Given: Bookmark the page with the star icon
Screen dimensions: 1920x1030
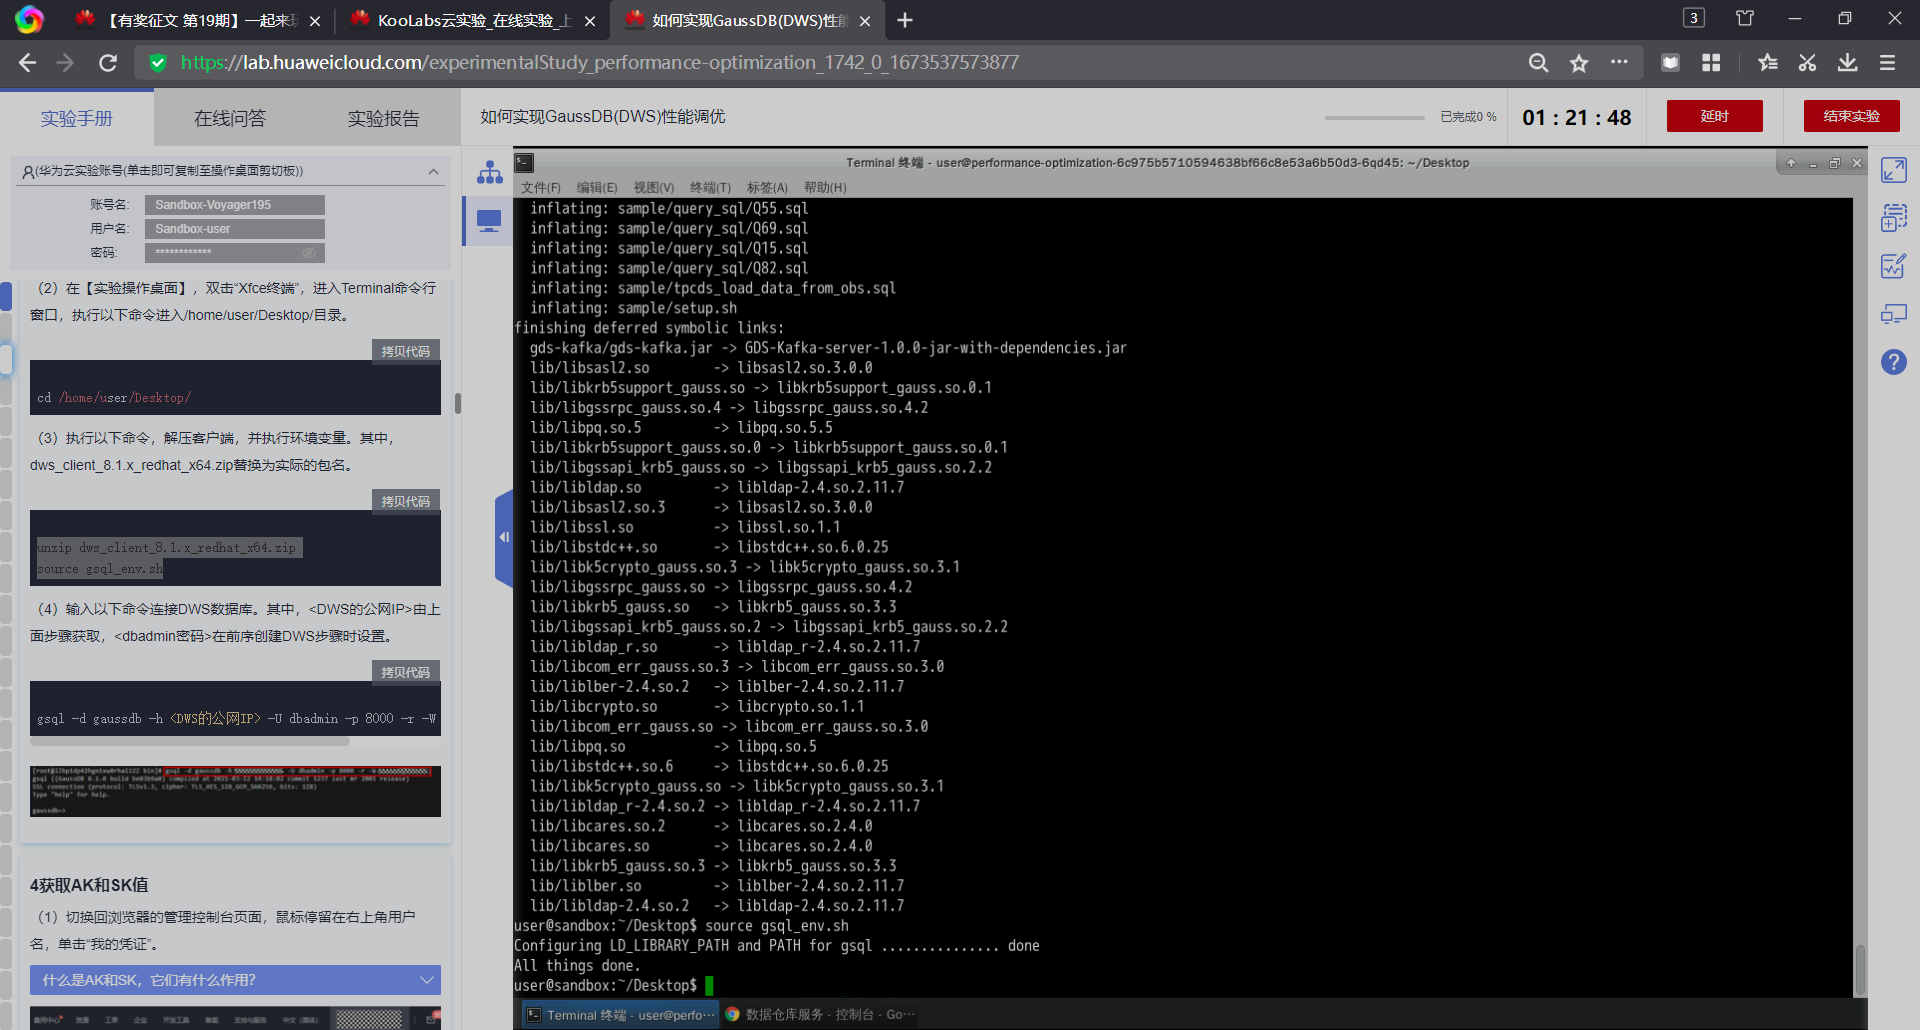Looking at the screenshot, I should point(1579,63).
